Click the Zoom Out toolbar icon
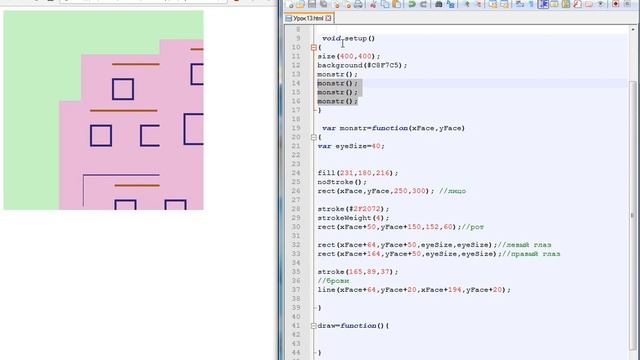 478,4
